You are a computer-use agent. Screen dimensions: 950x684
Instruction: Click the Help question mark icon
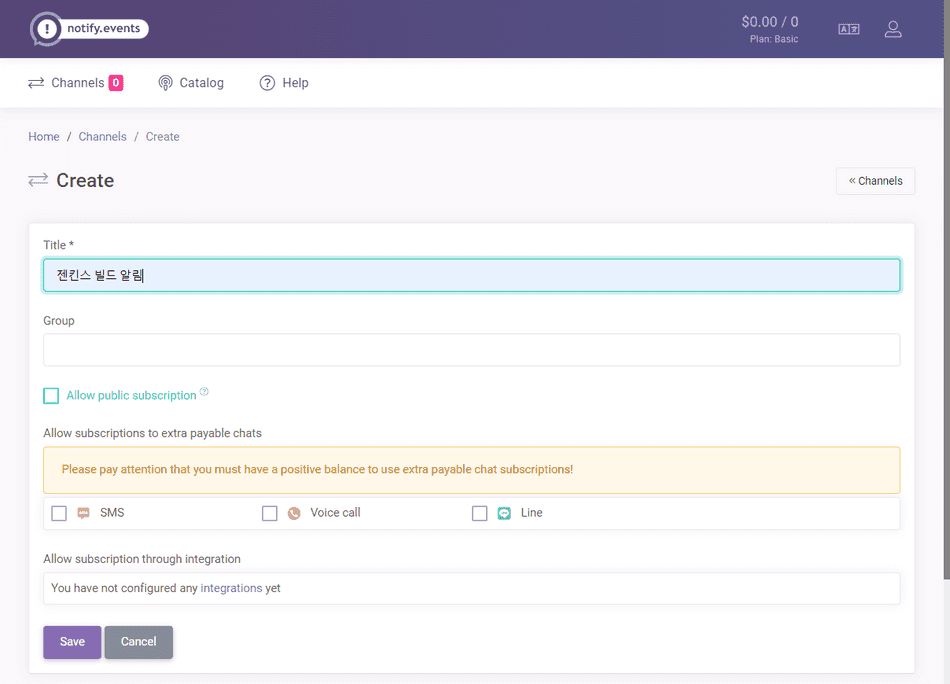coord(267,83)
